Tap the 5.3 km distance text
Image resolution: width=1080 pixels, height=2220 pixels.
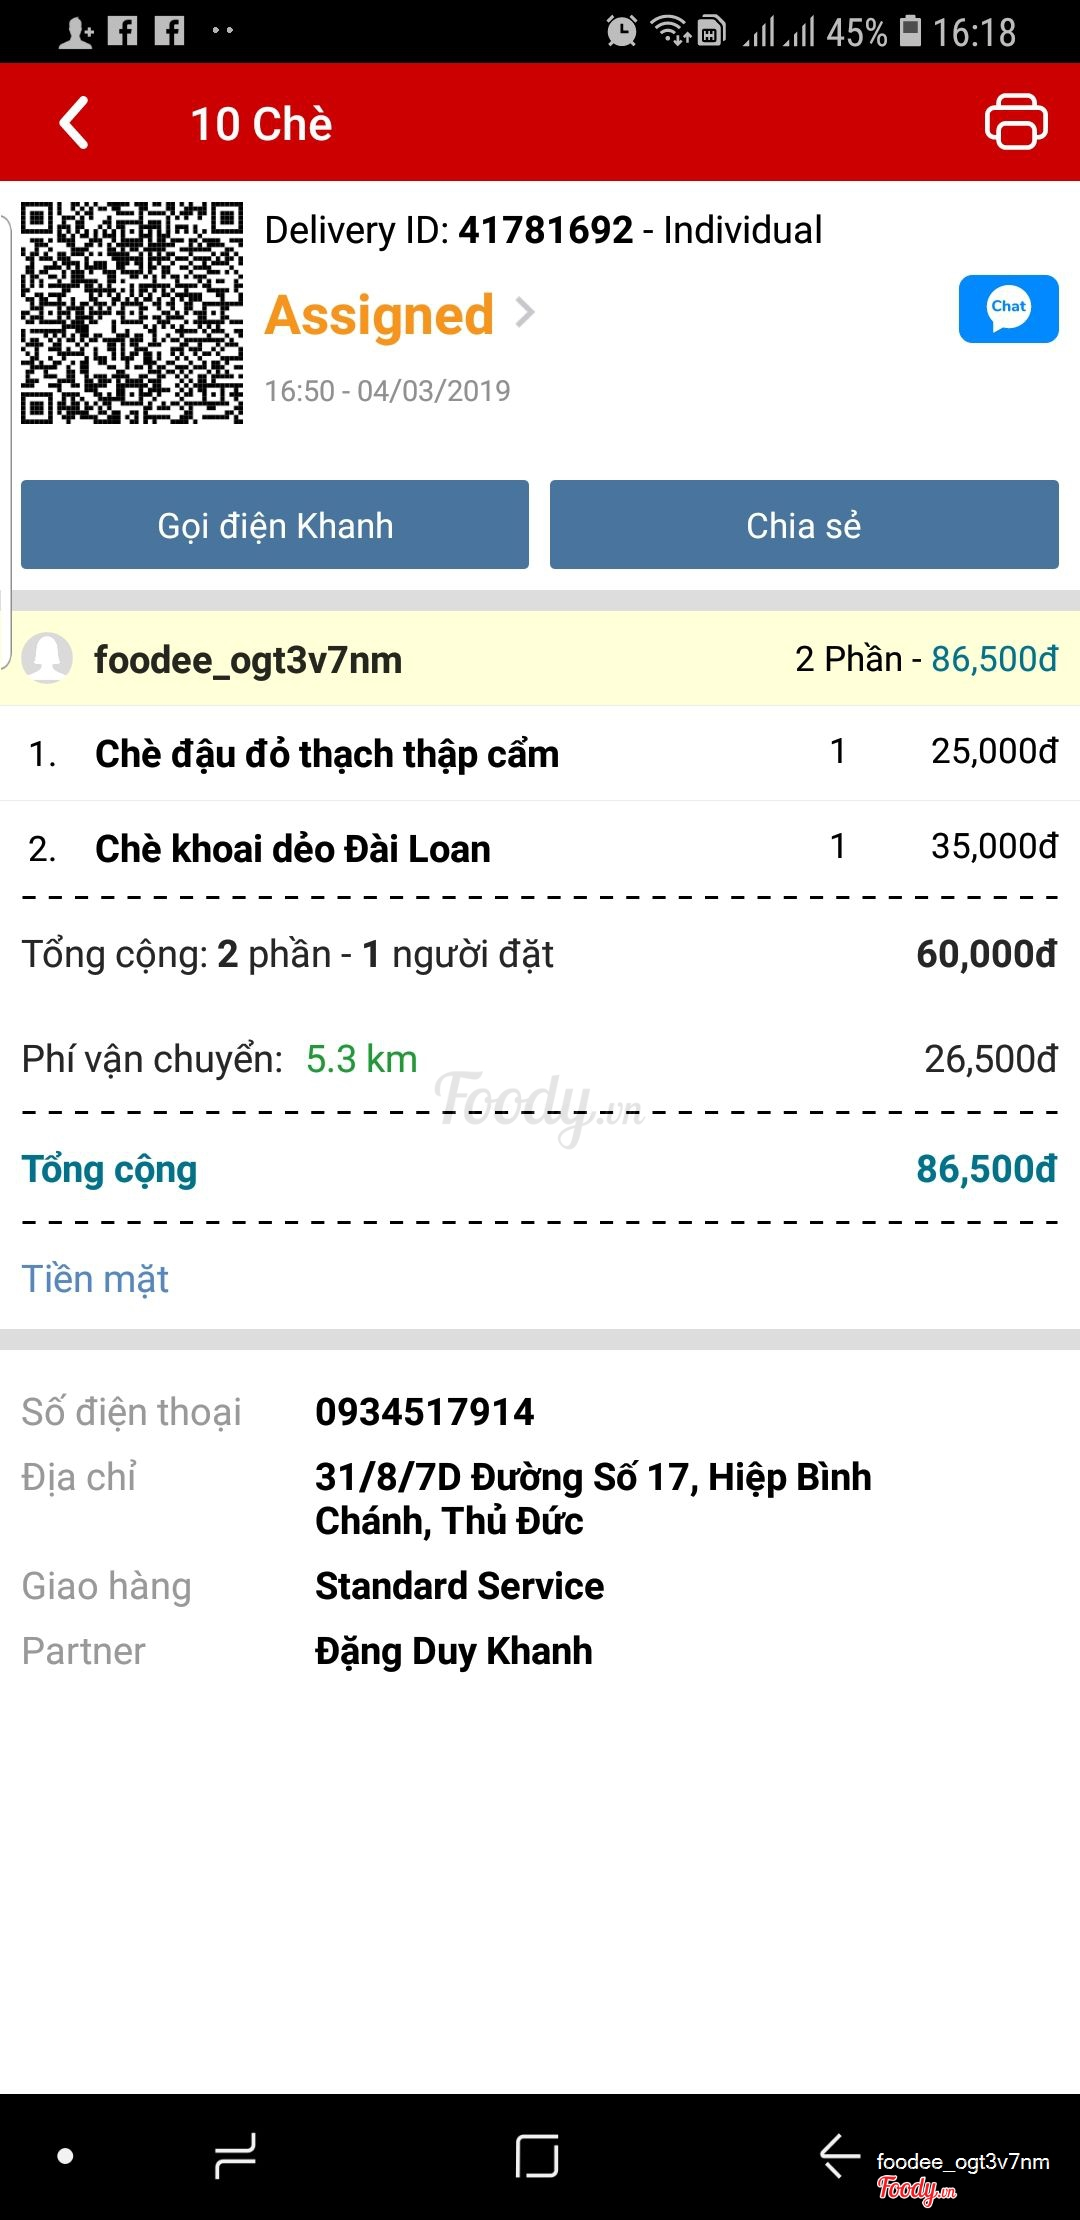click(361, 1059)
